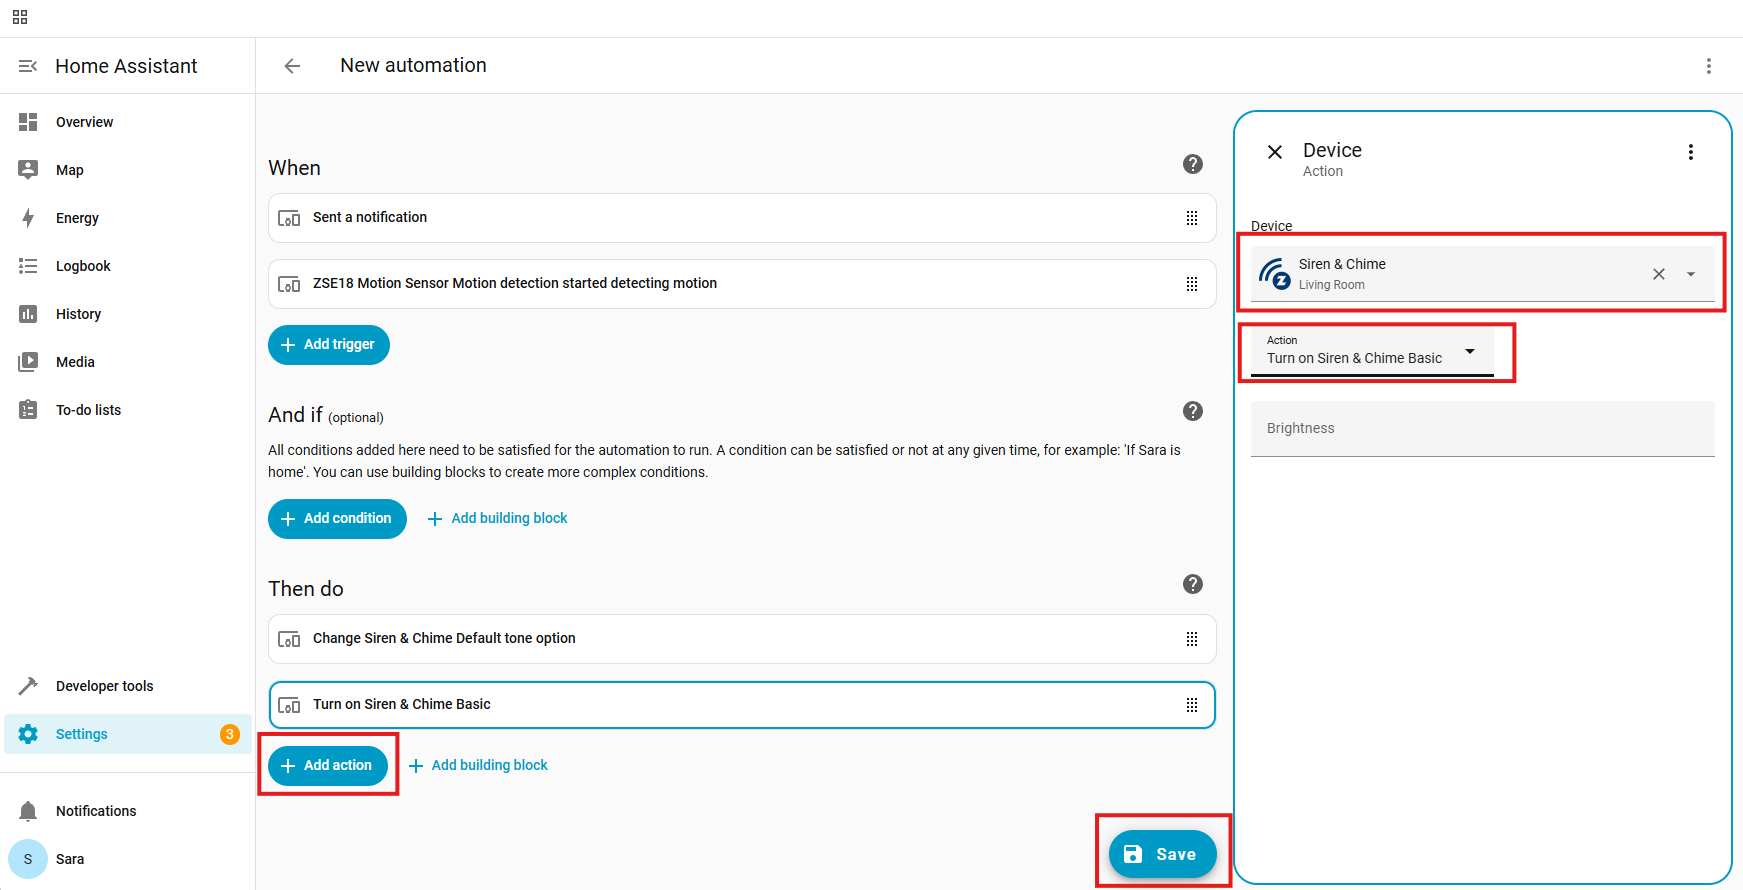Click the Notifications bell icon

(28, 811)
